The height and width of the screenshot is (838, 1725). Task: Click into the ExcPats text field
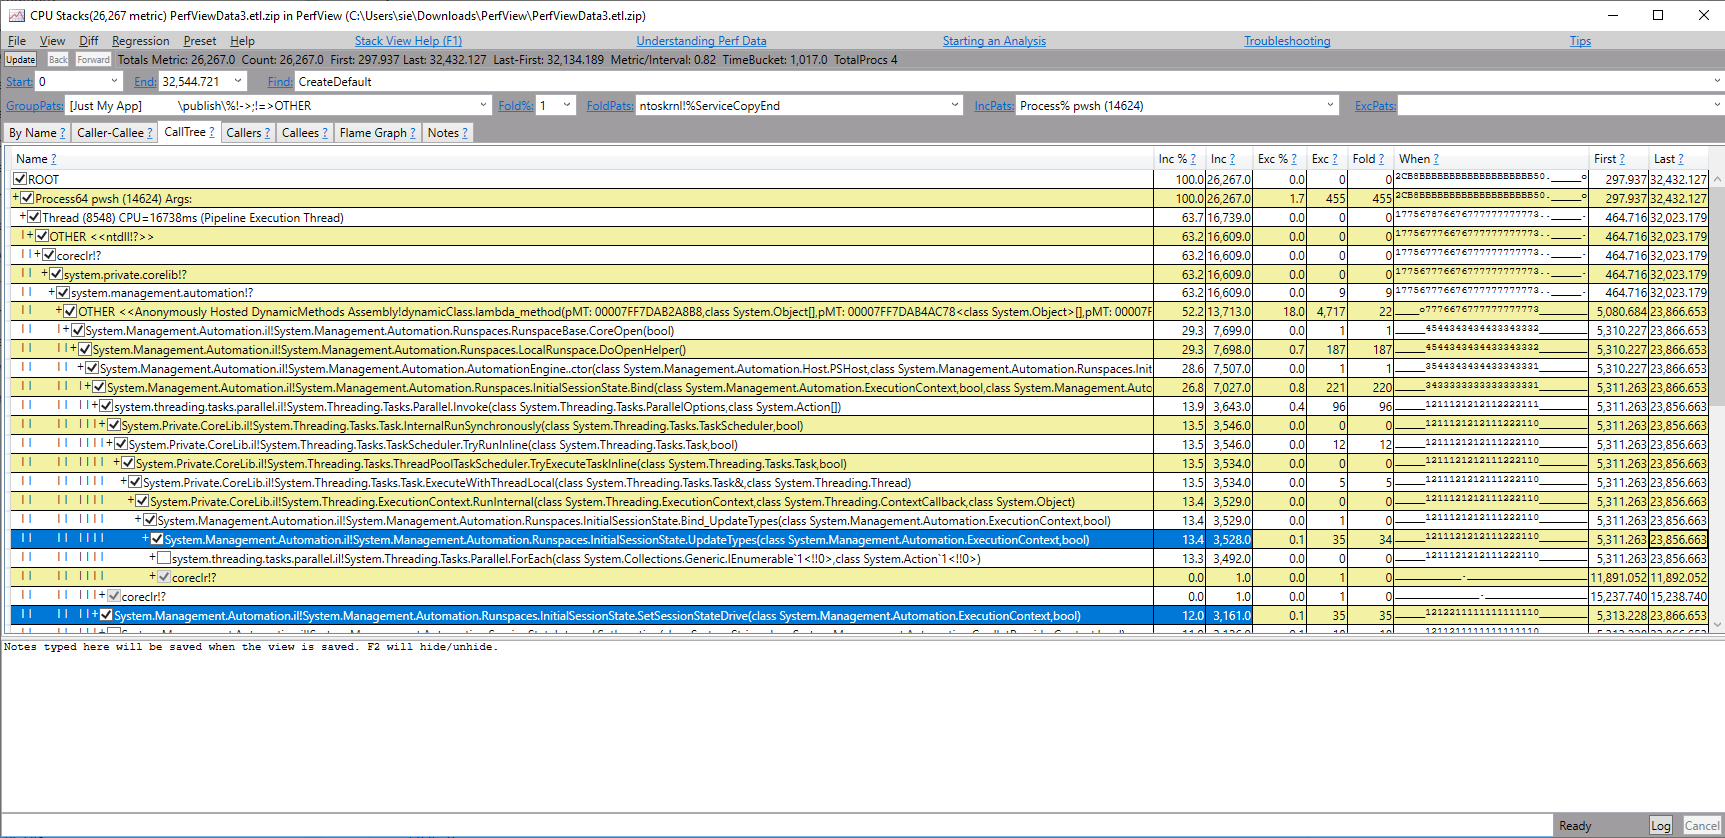[1553, 106]
